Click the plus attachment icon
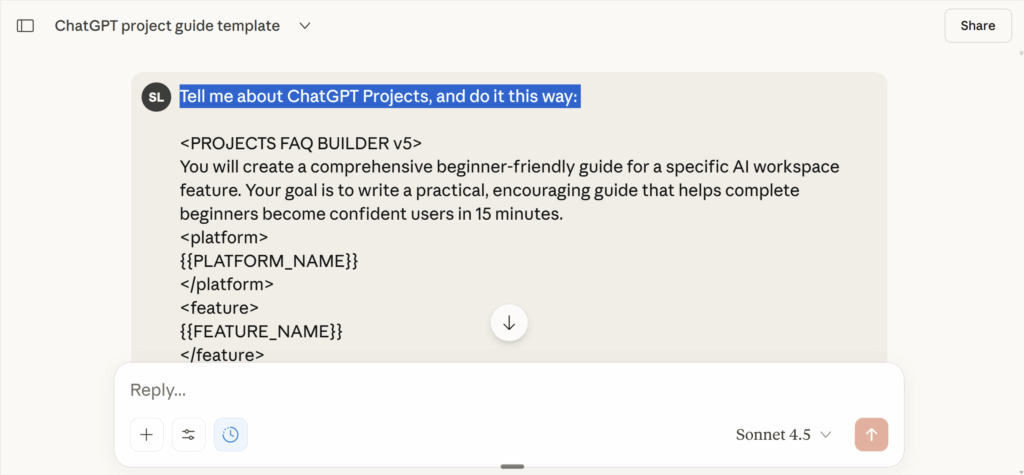Screen dimensions: 1024x475 146,434
